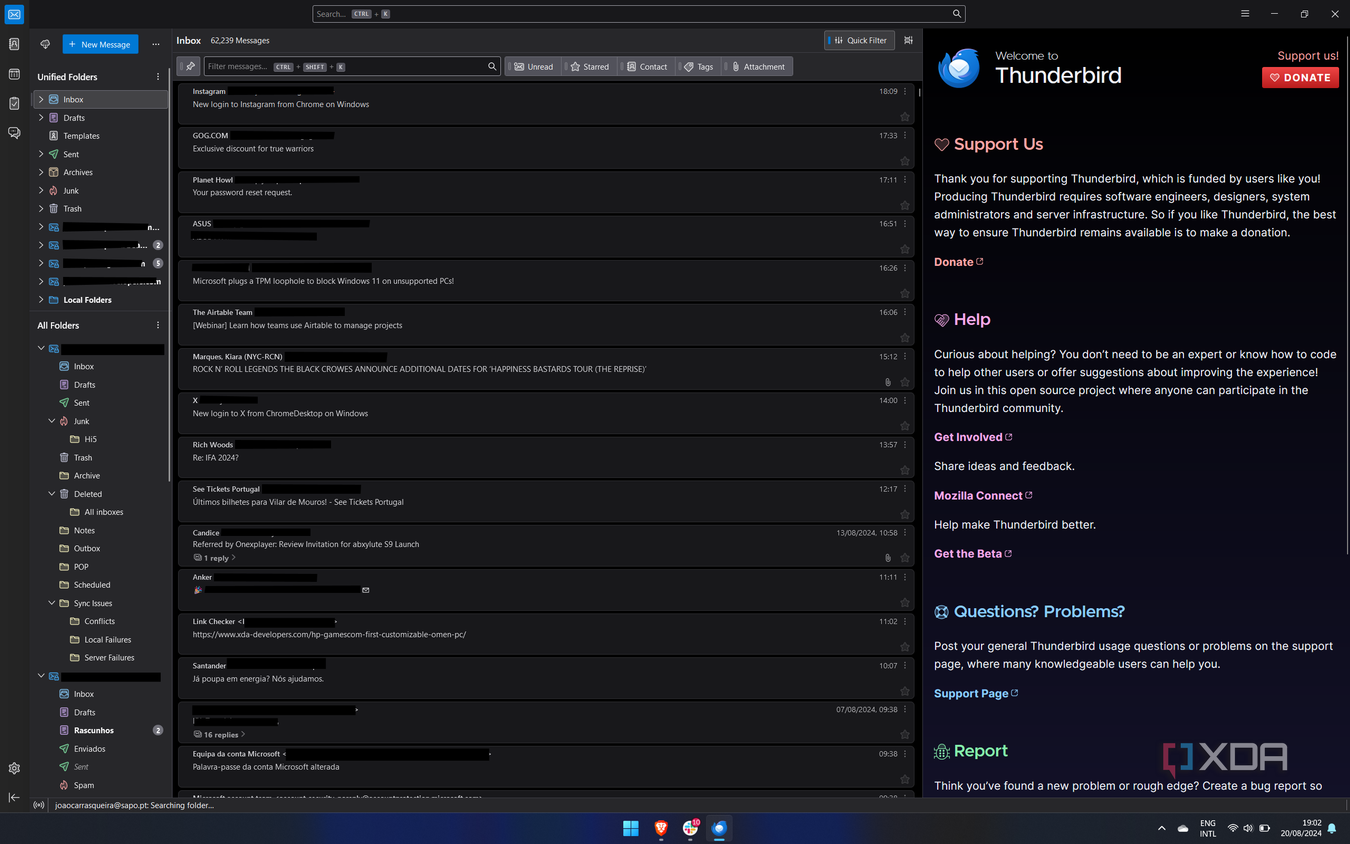Screen dimensions: 1350x844
Task: Expand the unified Sent folder
Action: pos(41,154)
